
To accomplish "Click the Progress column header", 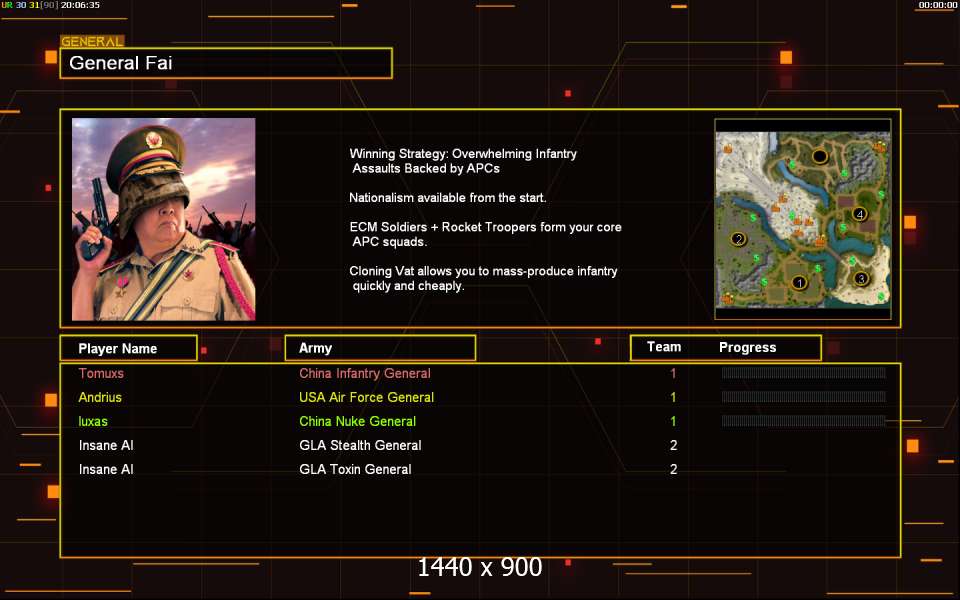I will tap(748, 347).
